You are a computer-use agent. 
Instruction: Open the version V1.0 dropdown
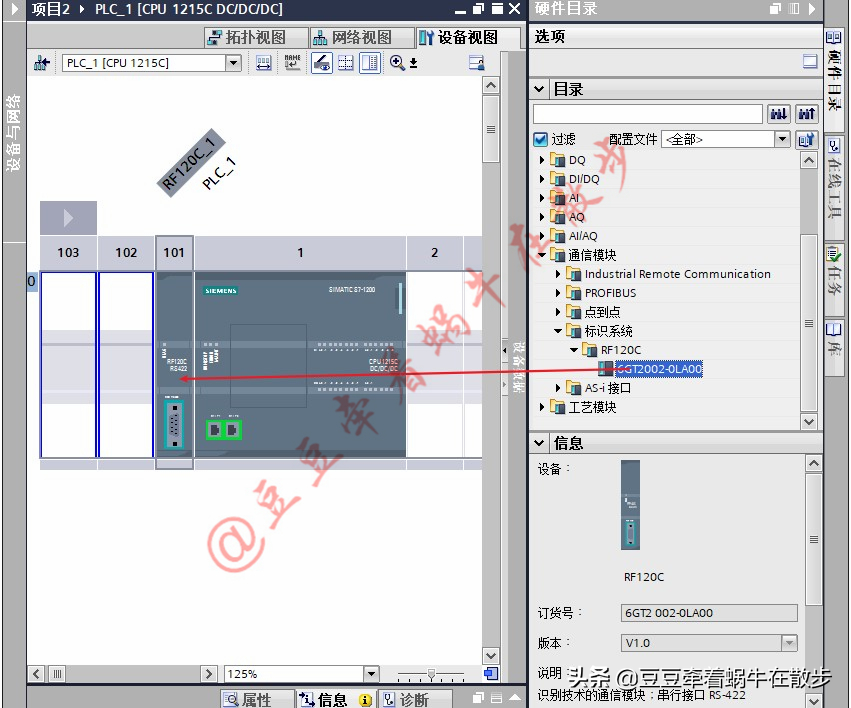(x=789, y=643)
